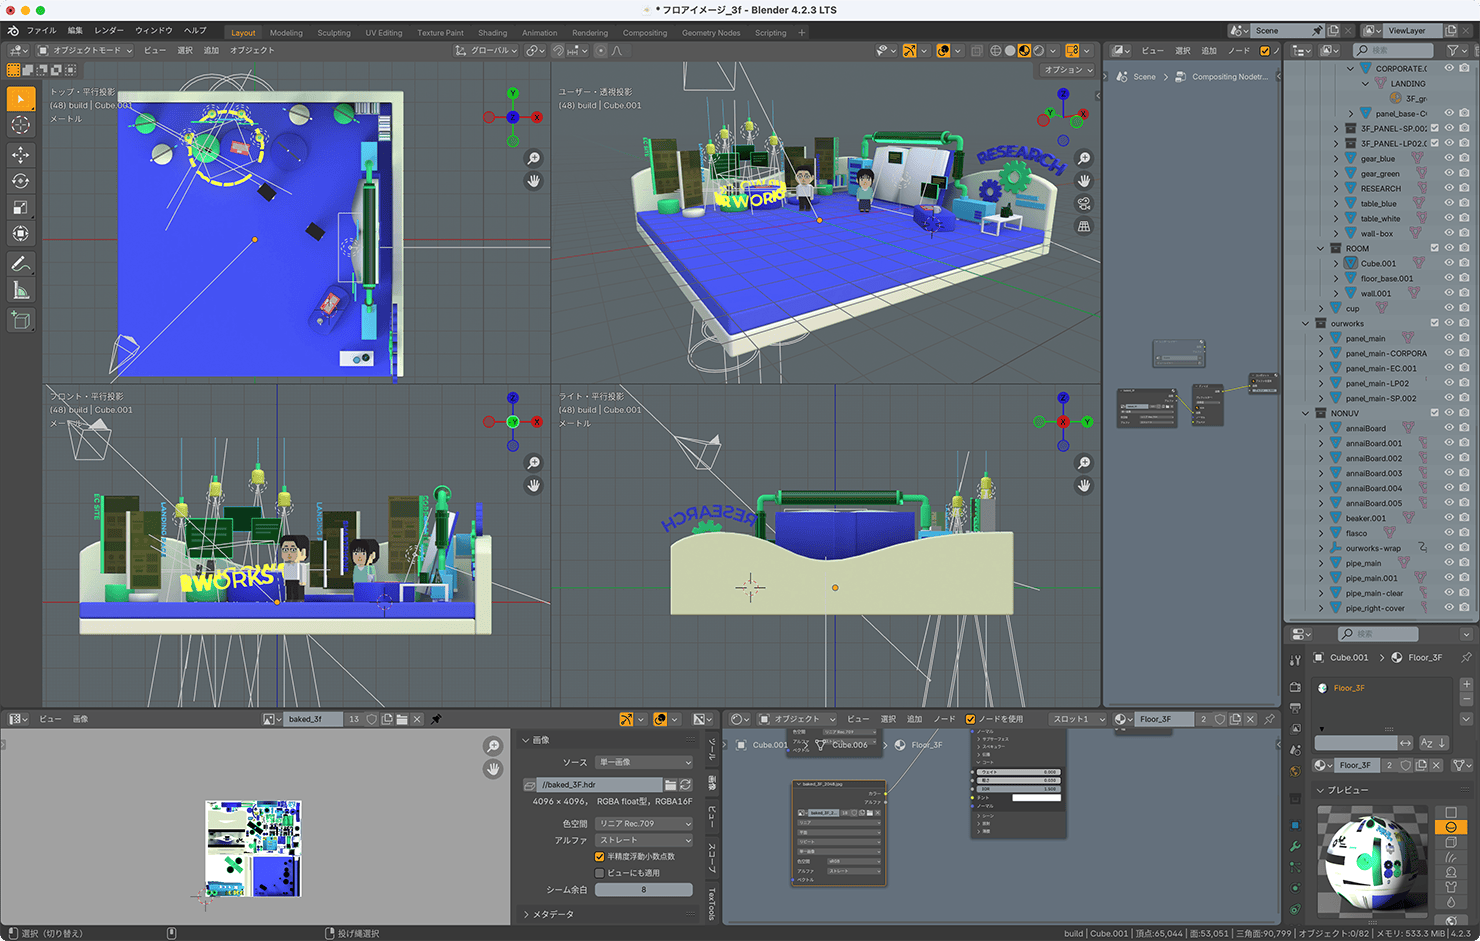The height and width of the screenshot is (941, 1480).
Task: Open the global transform orientation dropdown
Action: pos(486,50)
